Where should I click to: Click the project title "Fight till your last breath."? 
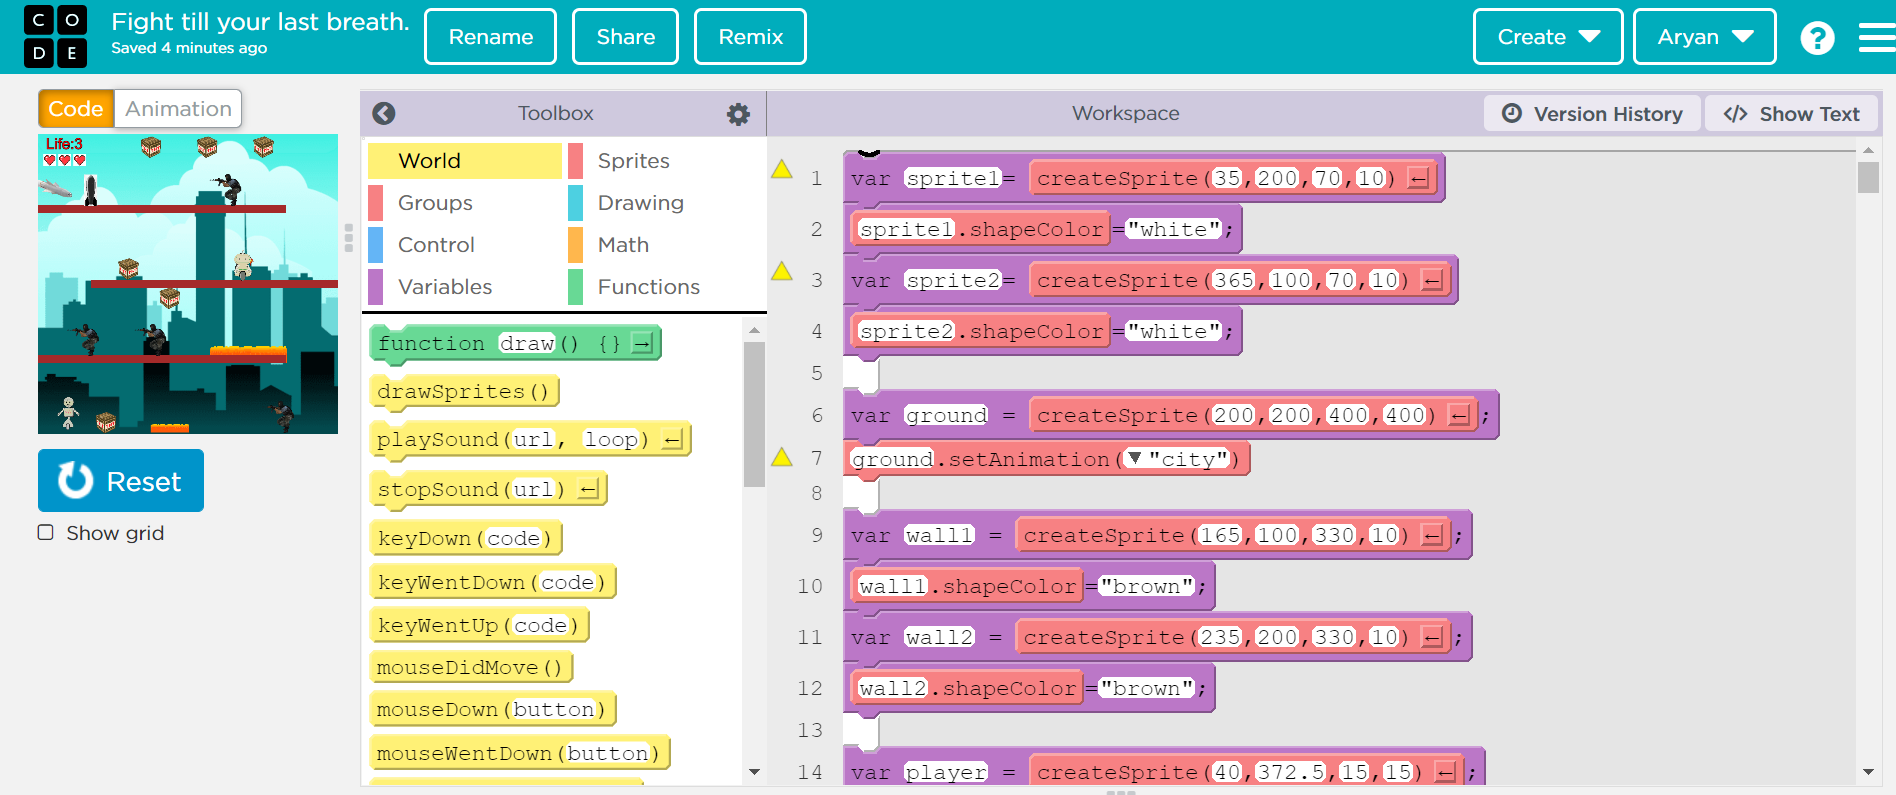coord(260,22)
